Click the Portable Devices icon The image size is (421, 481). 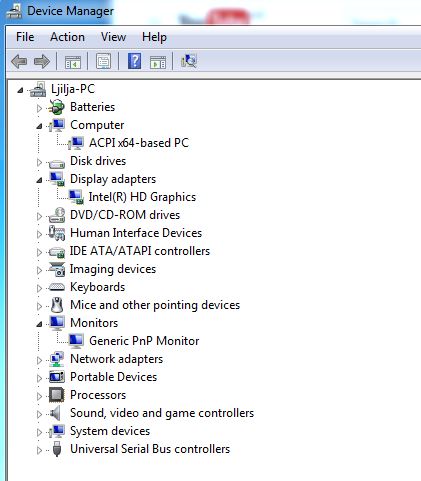tap(57, 377)
